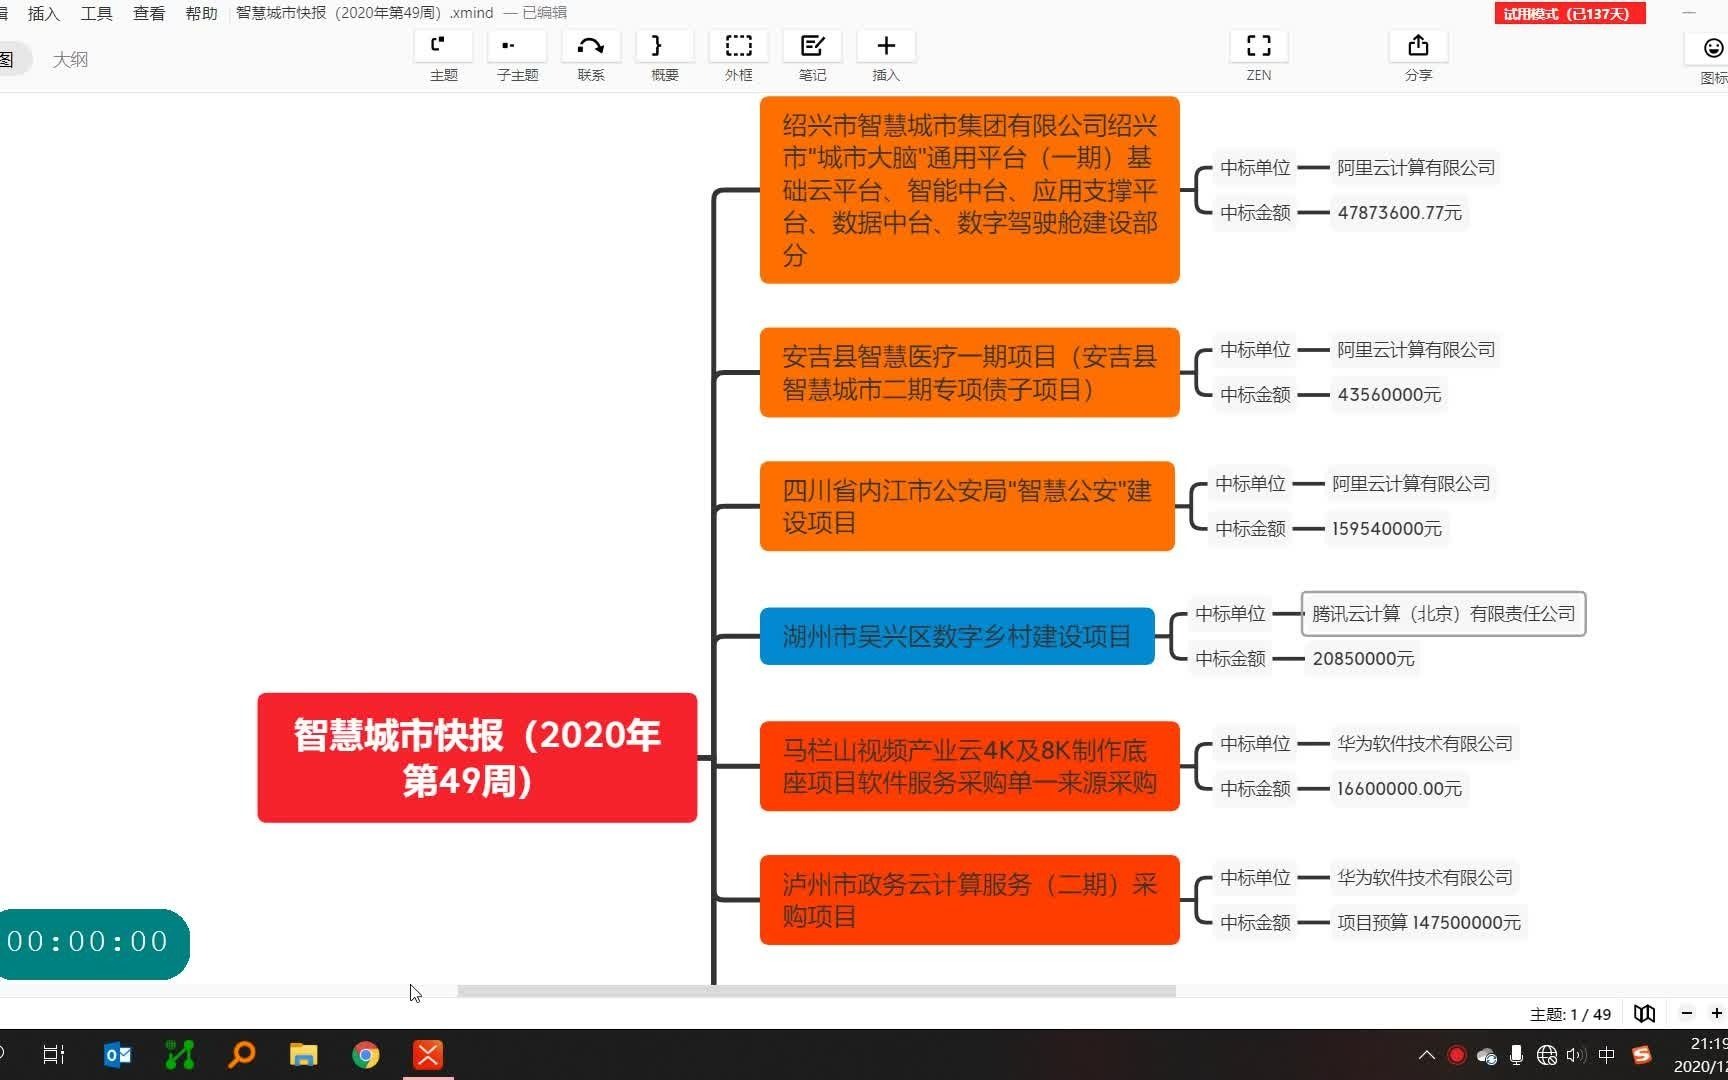Open the network globe tray icon
This screenshot has height=1080, width=1728.
1546,1055
